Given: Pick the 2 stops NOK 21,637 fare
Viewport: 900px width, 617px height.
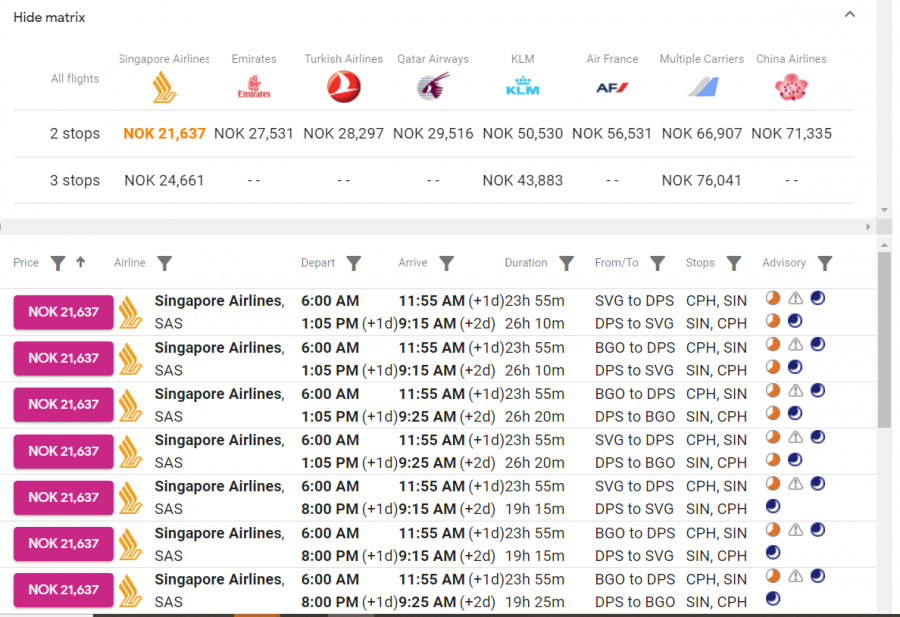Looking at the screenshot, I should pyautogui.click(x=164, y=134).
